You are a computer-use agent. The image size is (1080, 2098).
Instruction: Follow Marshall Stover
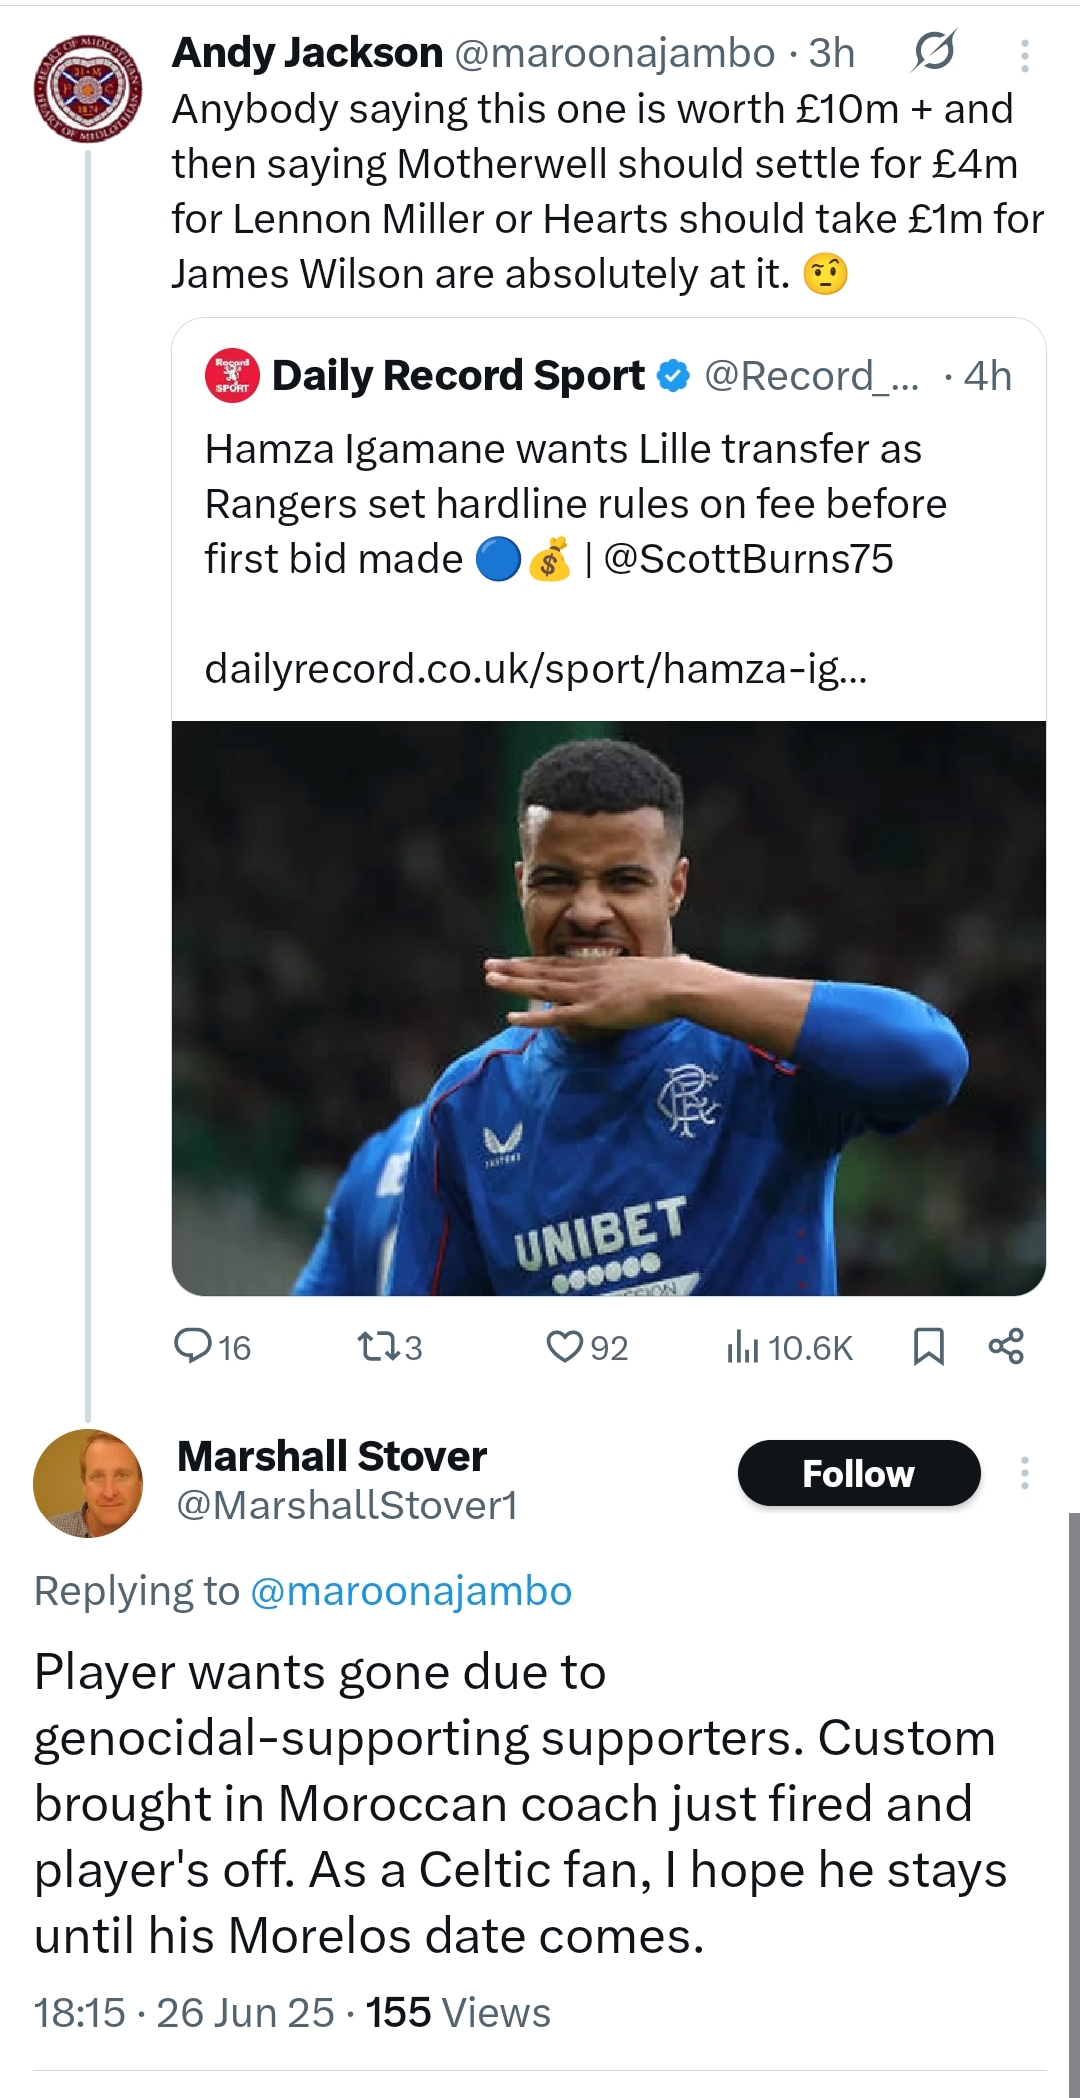tap(859, 1473)
